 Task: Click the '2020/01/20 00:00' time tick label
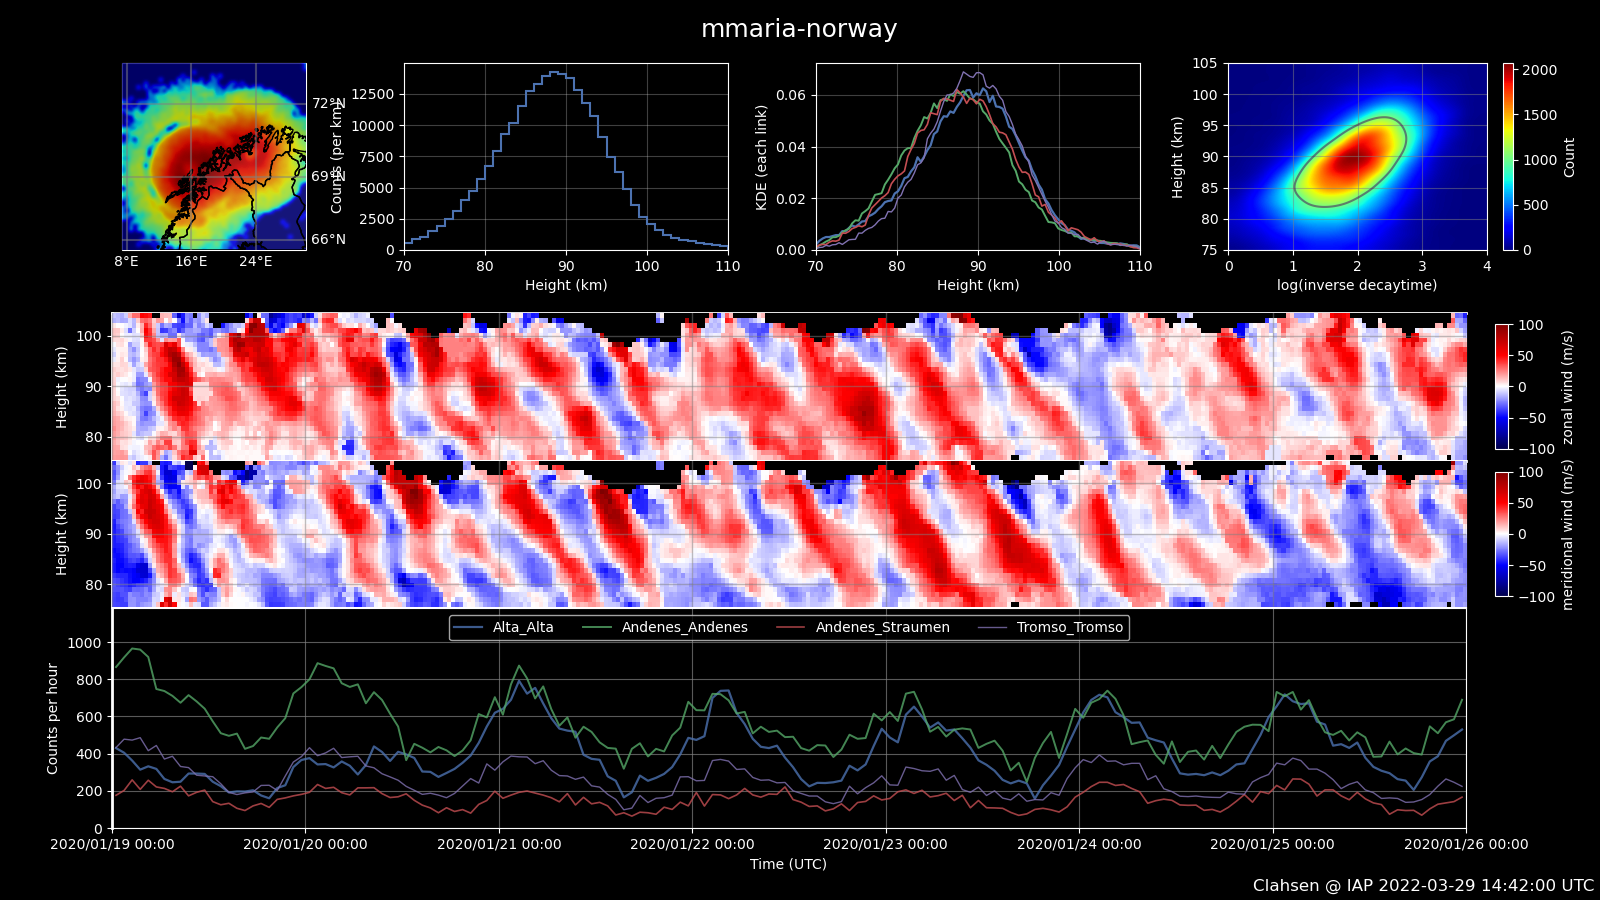[x=305, y=844]
